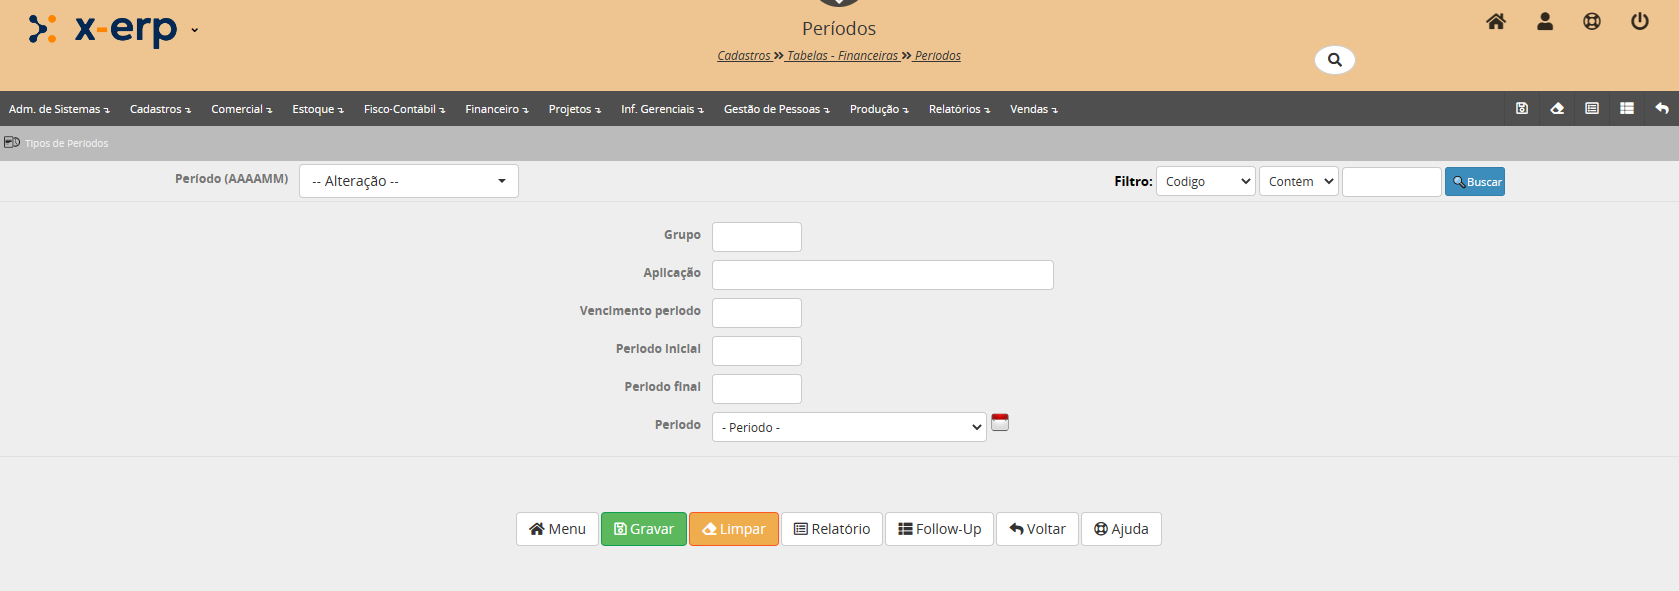Focus the Aplicação text field
The height and width of the screenshot is (591, 1679).
coord(882,275)
